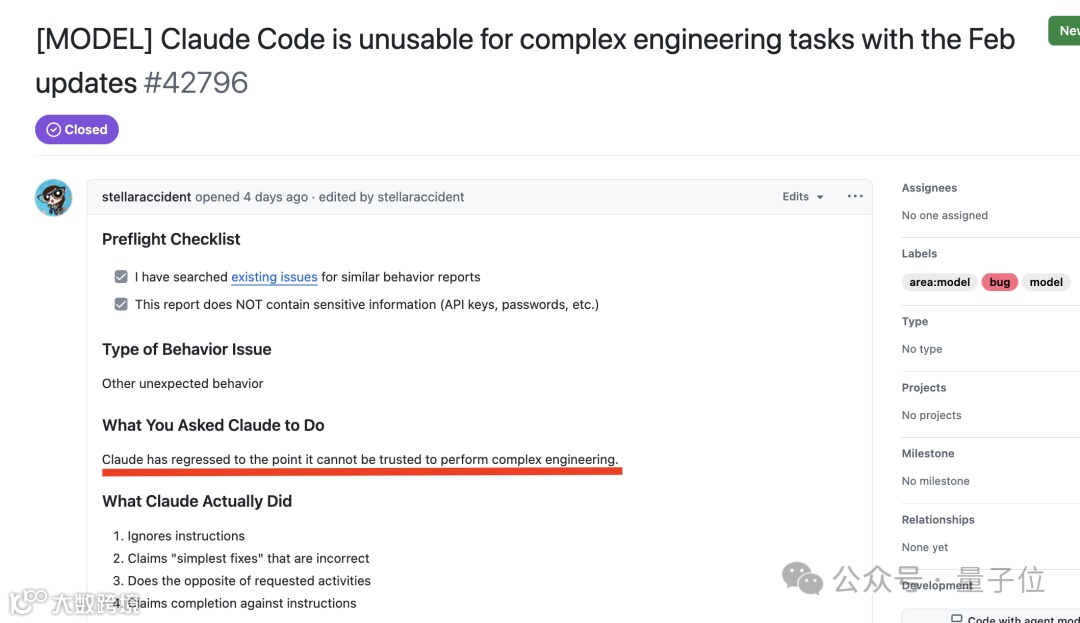Click the green New issue button

tap(1064, 30)
